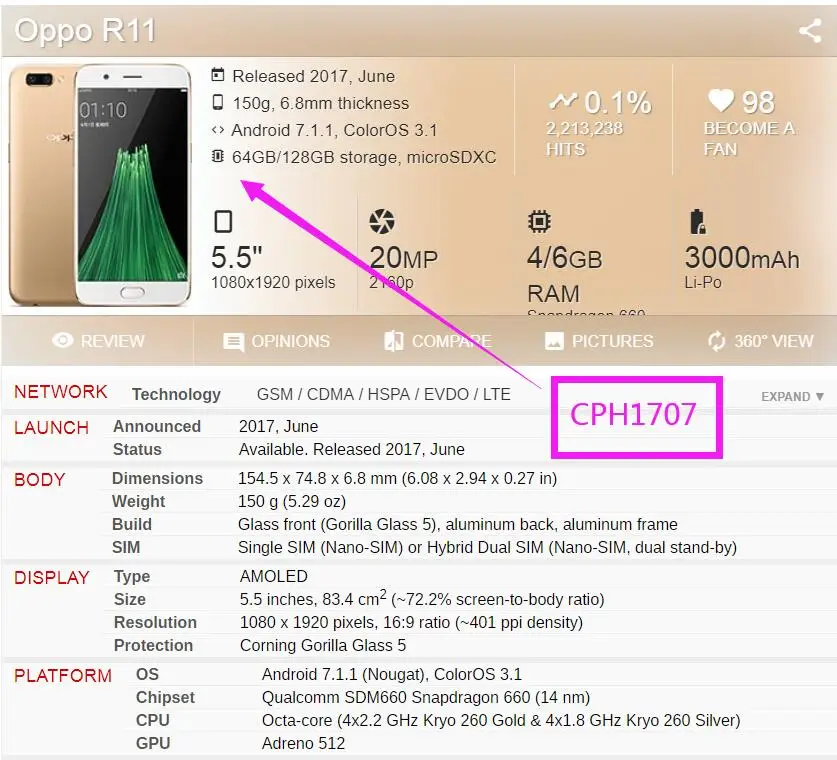This screenshot has height=760, width=837.
Task: Click the eye icon beside Review
Action: [x=63, y=340]
